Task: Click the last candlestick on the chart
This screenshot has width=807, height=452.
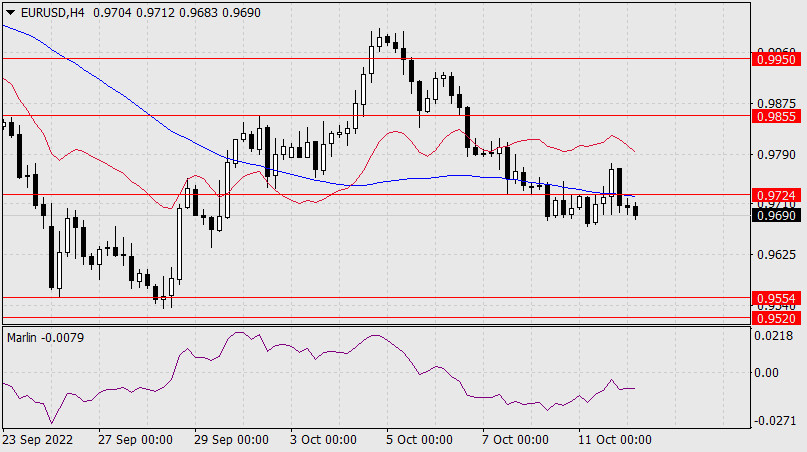Action: [x=636, y=211]
